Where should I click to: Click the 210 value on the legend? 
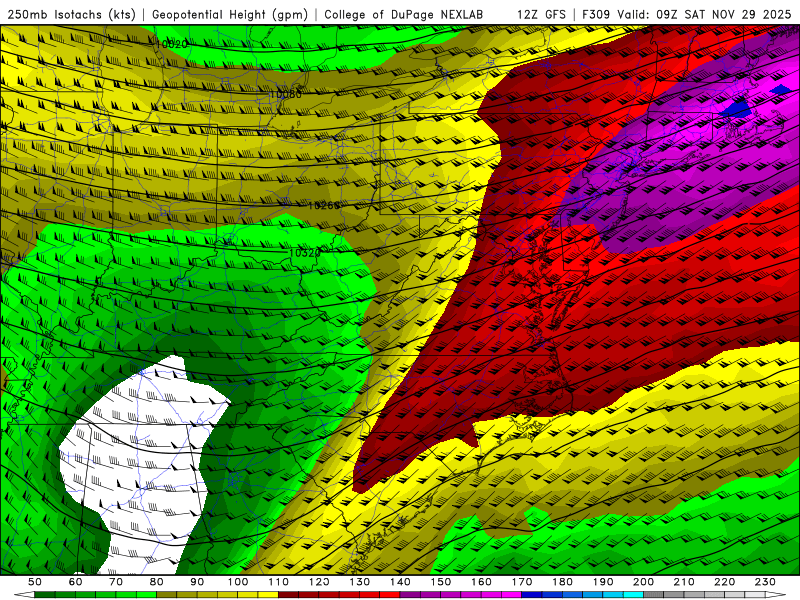point(684,582)
